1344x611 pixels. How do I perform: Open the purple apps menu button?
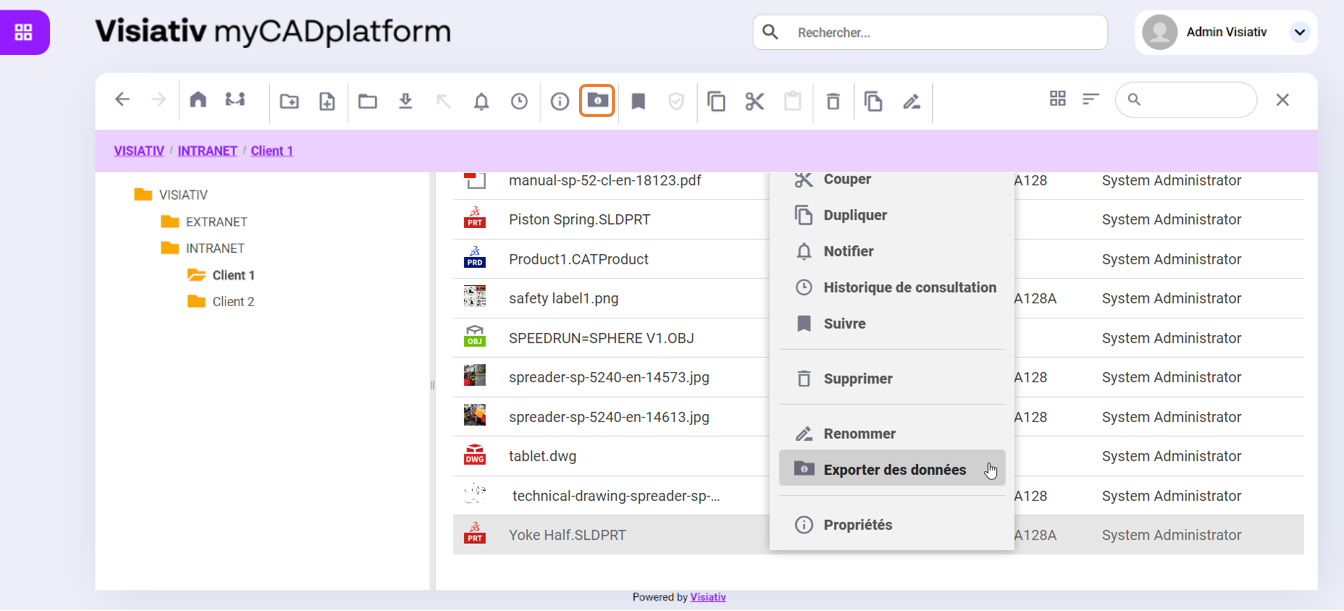tap(24, 32)
